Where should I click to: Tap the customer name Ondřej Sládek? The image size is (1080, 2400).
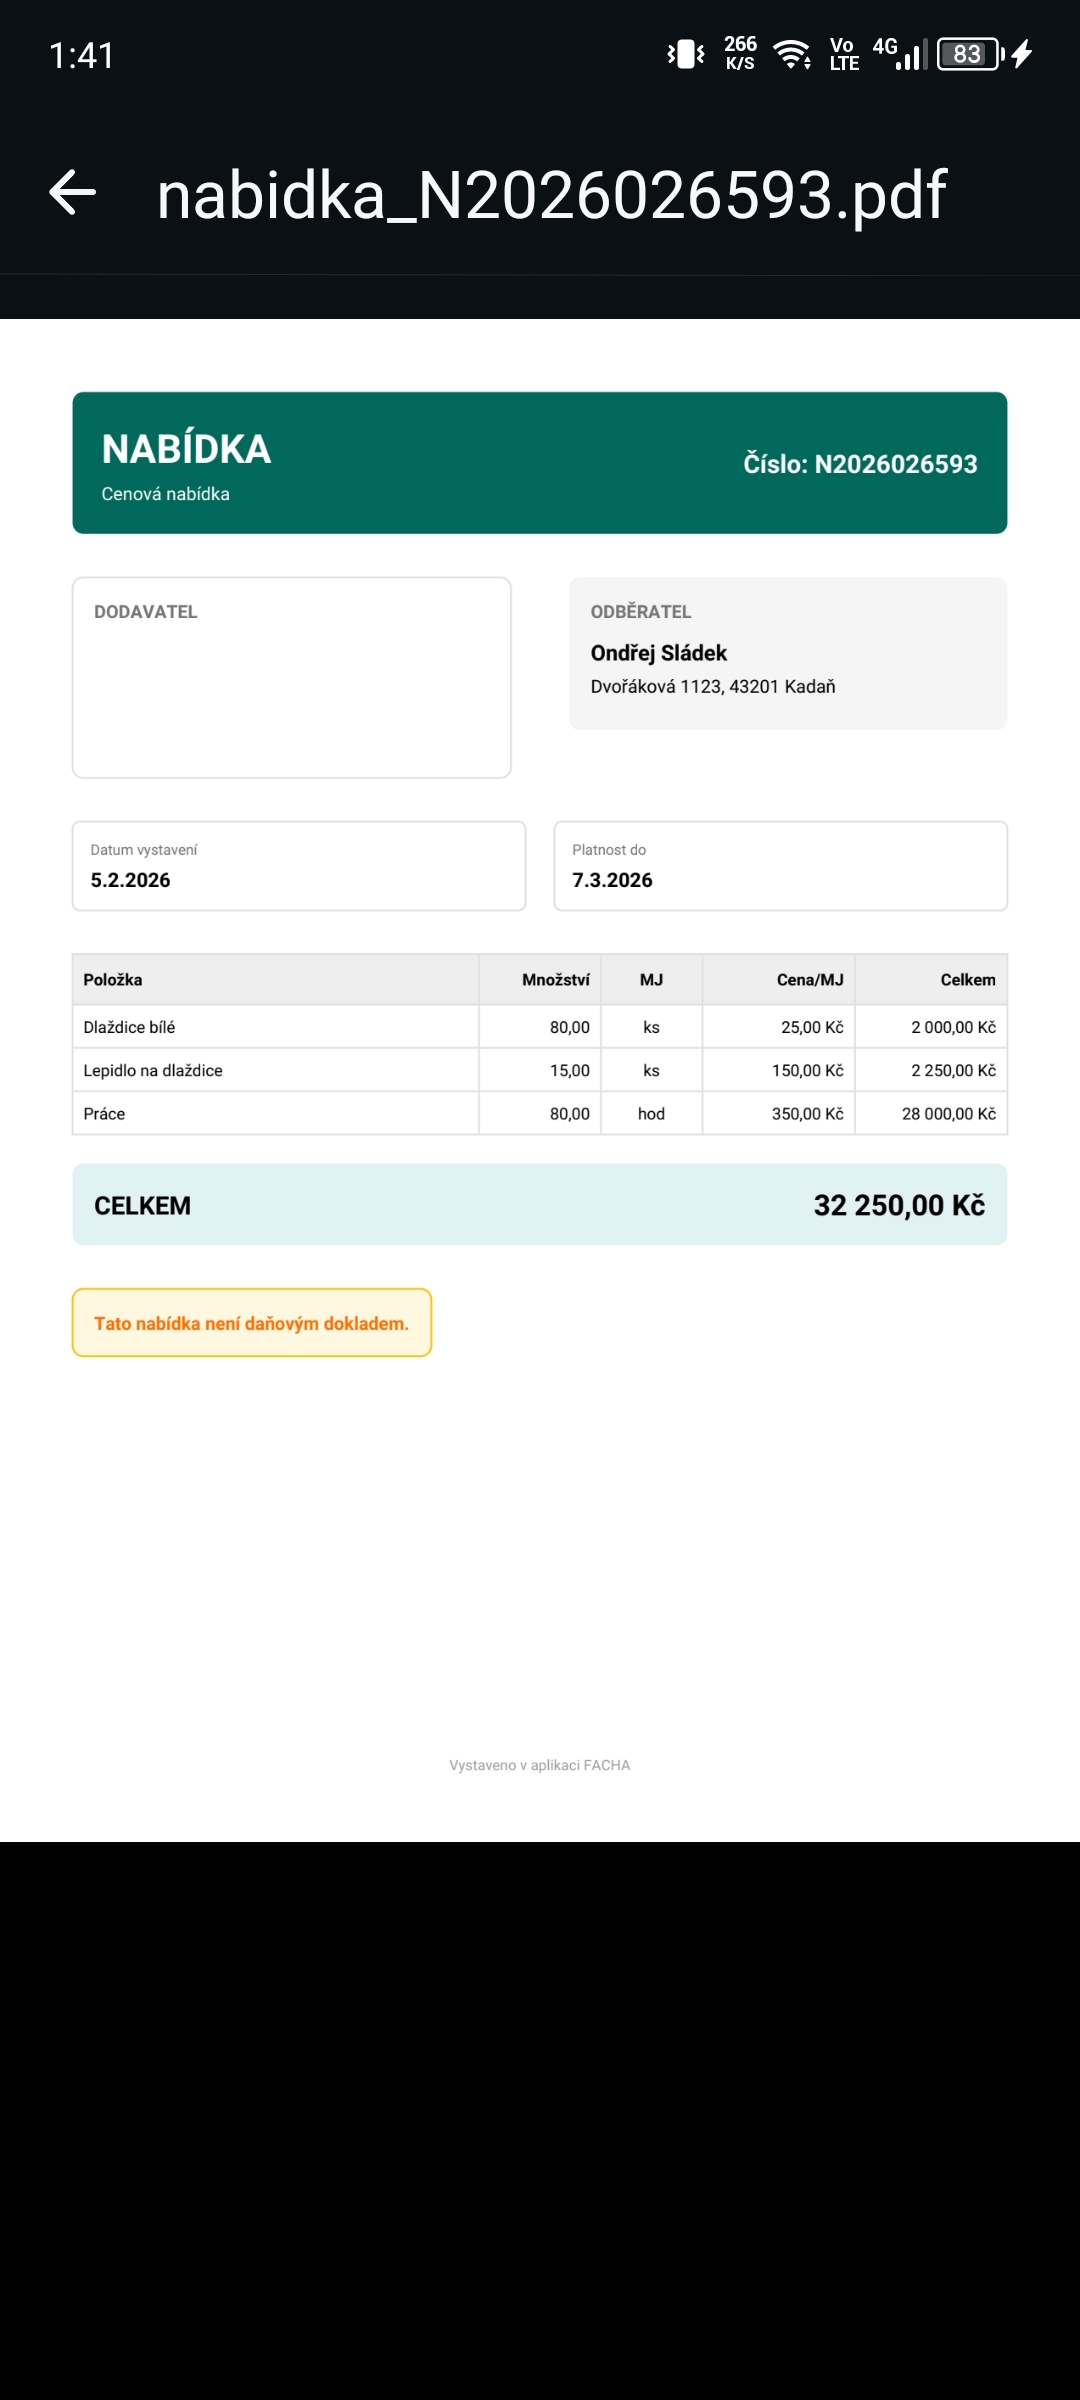pos(658,653)
